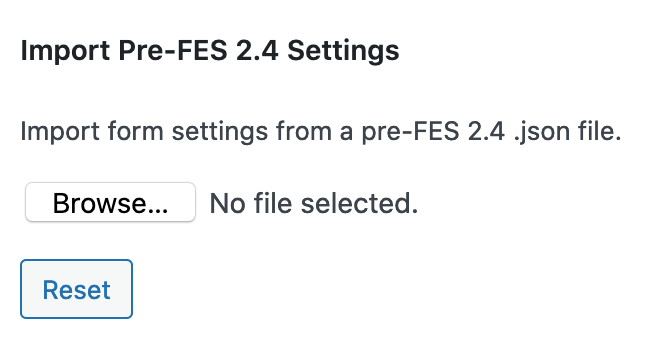
Task: Click the import form settings description text
Action: tap(321, 131)
